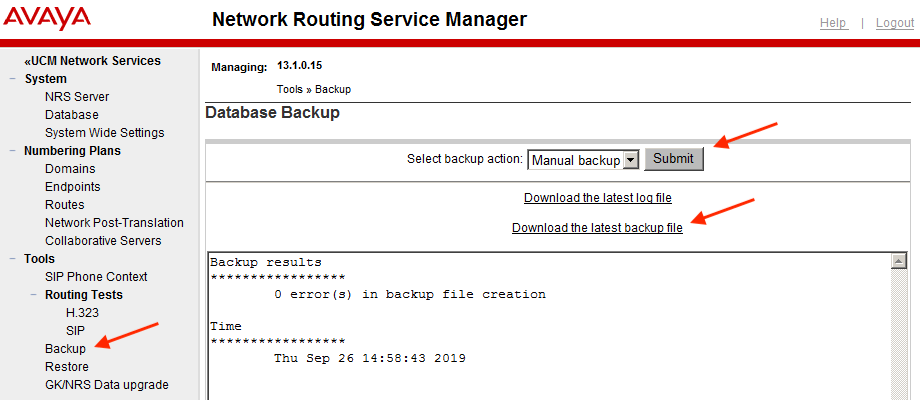Open GK/NRS Data upgrade
The image size is (920, 400).
click(x=107, y=385)
